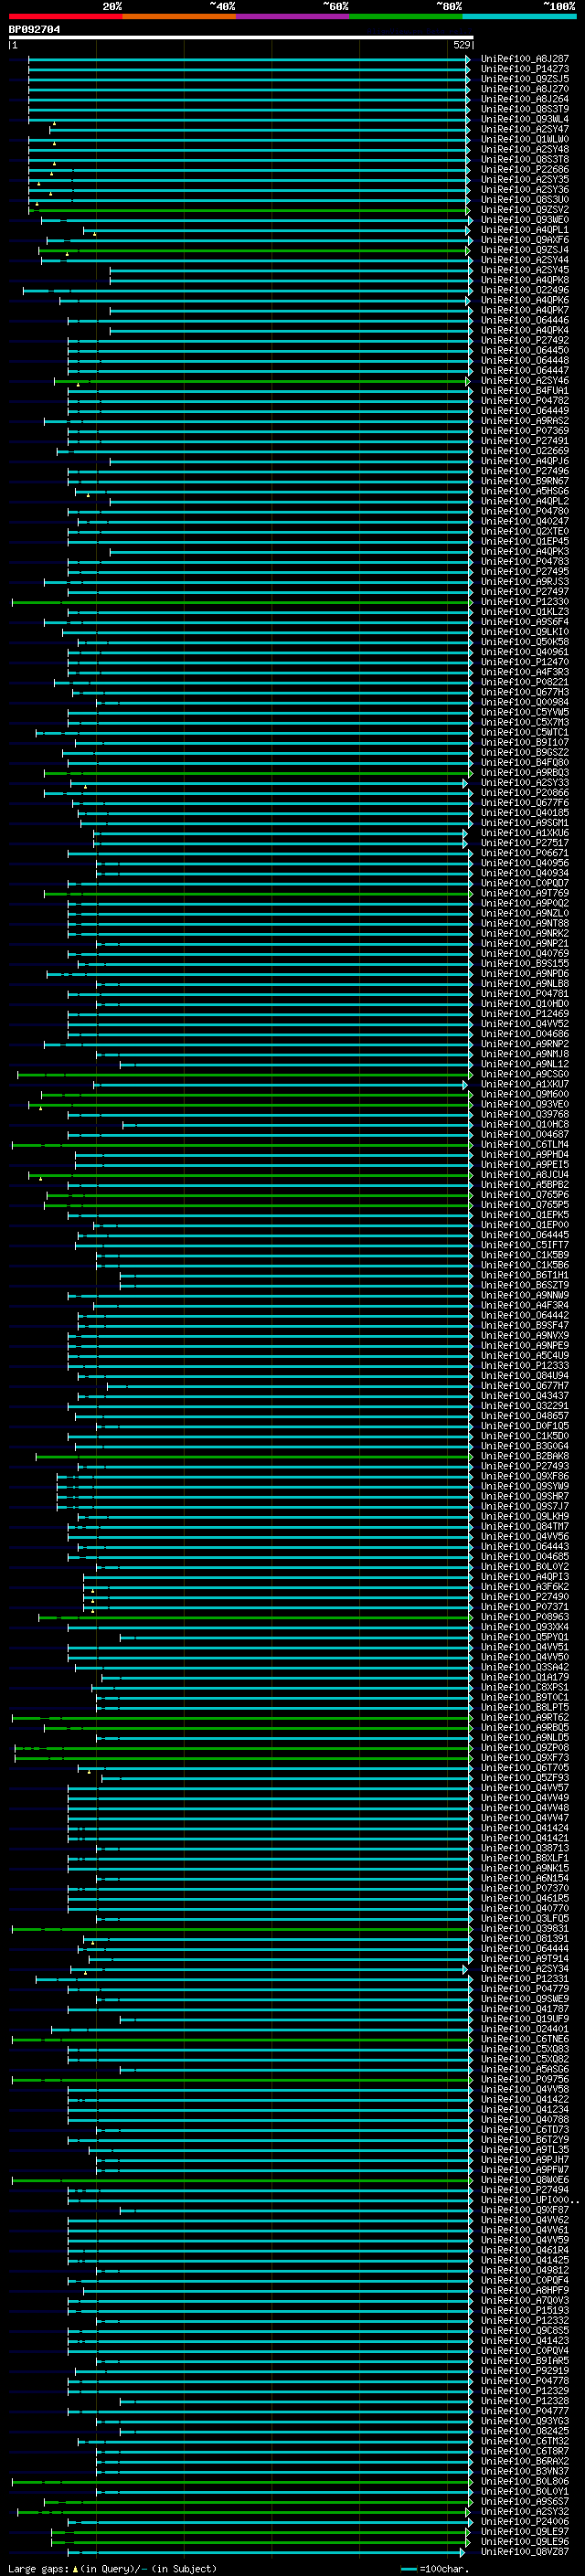Select the UniRef100_B9SF47 label
585x2576 pixels.
tap(525, 1325)
